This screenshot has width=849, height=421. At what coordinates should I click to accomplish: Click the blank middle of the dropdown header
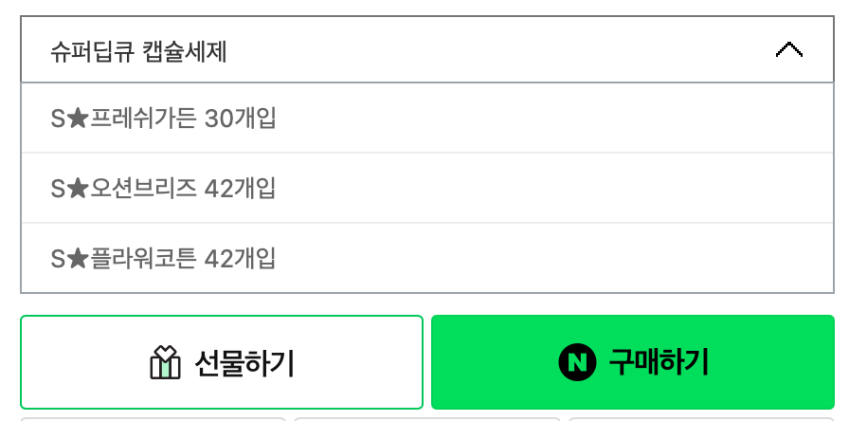tap(480, 50)
